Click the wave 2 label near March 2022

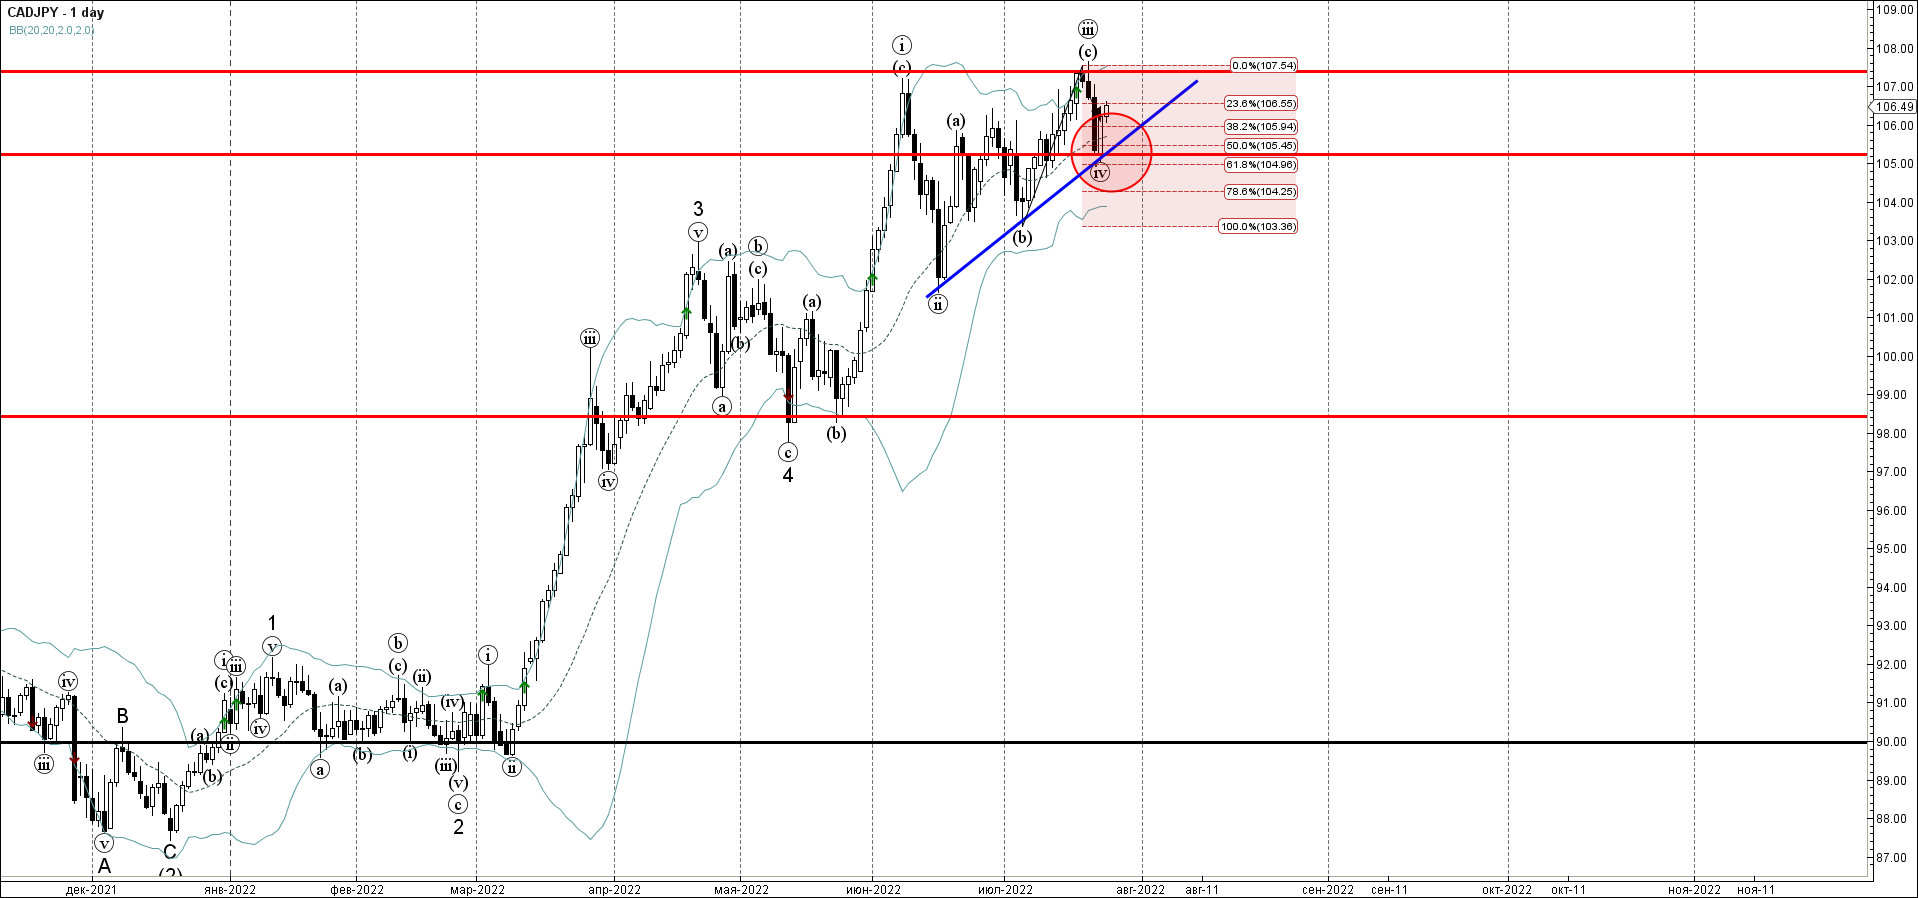458,827
